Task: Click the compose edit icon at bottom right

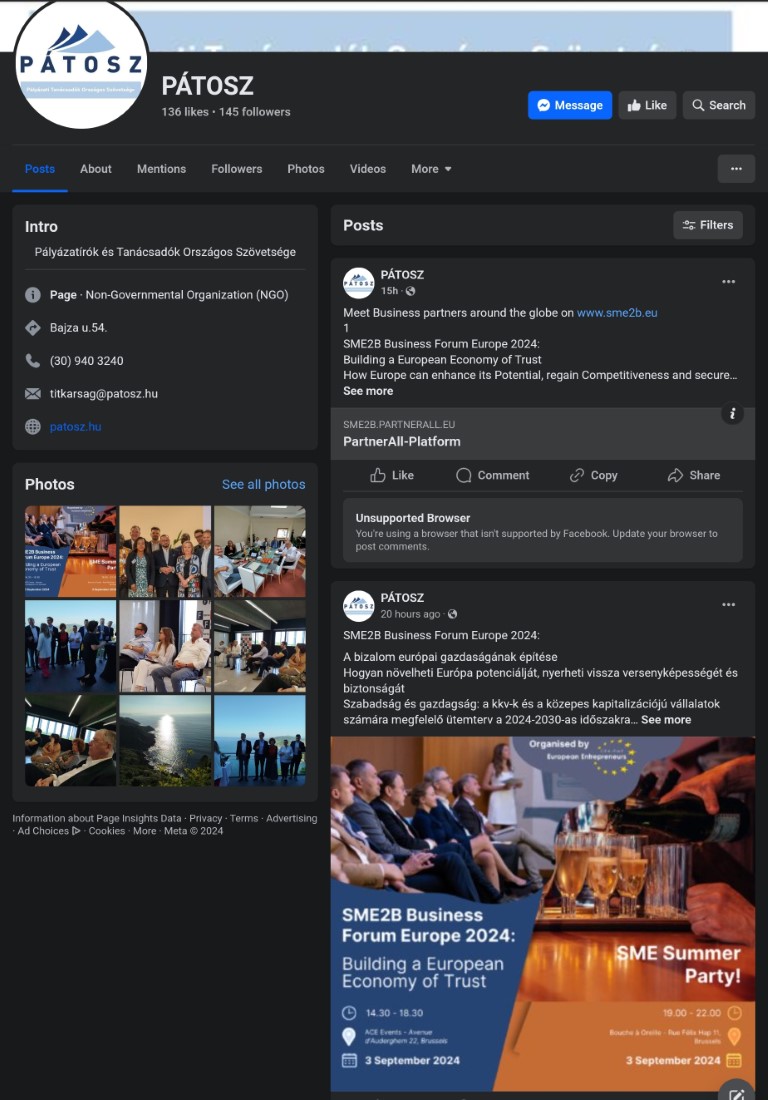Action: pos(736,1094)
